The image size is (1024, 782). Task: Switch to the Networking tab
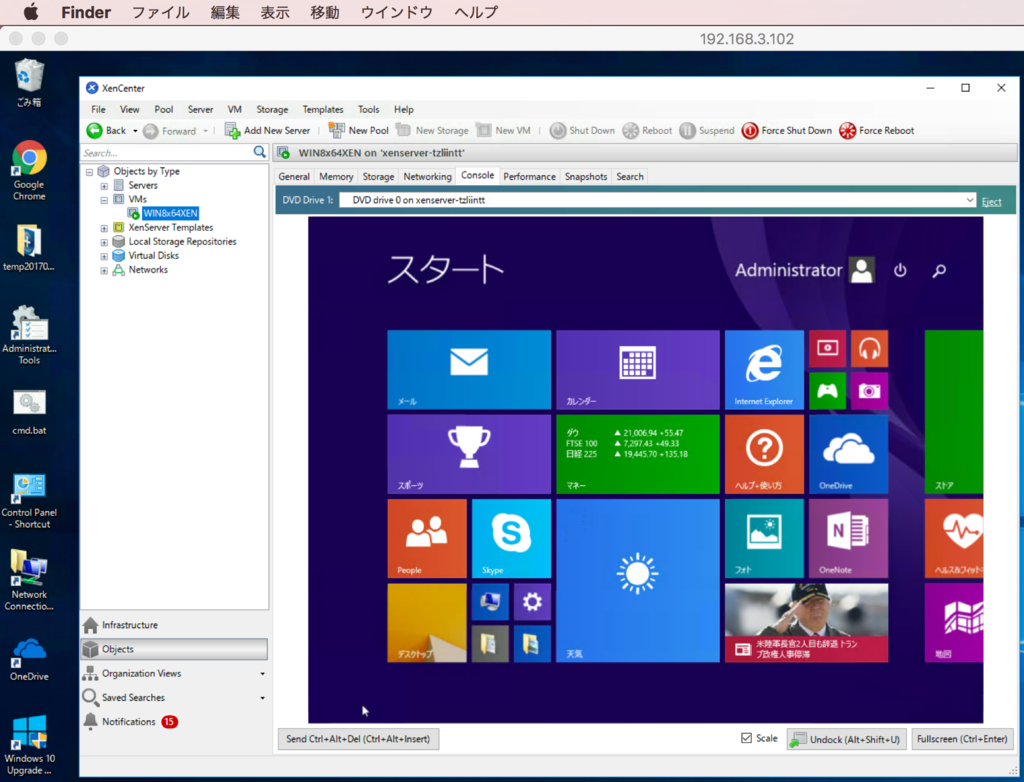(427, 176)
